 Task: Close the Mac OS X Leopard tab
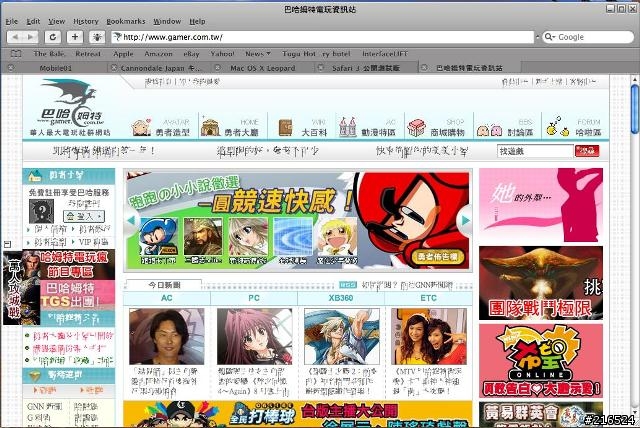click(x=218, y=68)
